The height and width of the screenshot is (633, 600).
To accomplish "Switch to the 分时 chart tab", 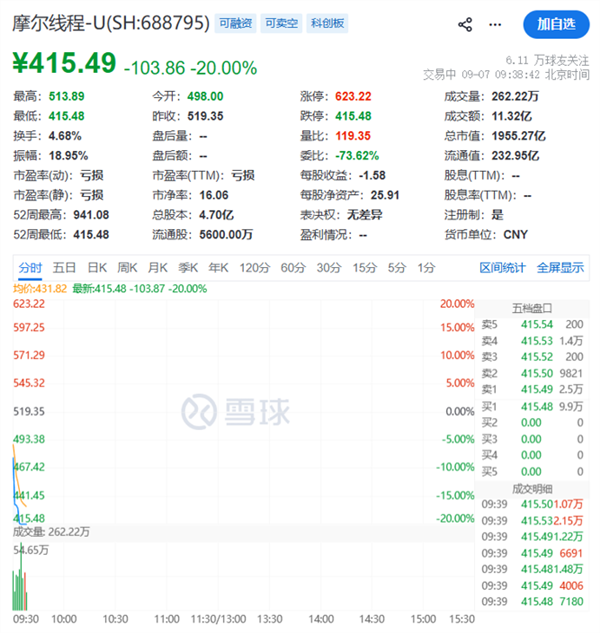I will 30,268.
